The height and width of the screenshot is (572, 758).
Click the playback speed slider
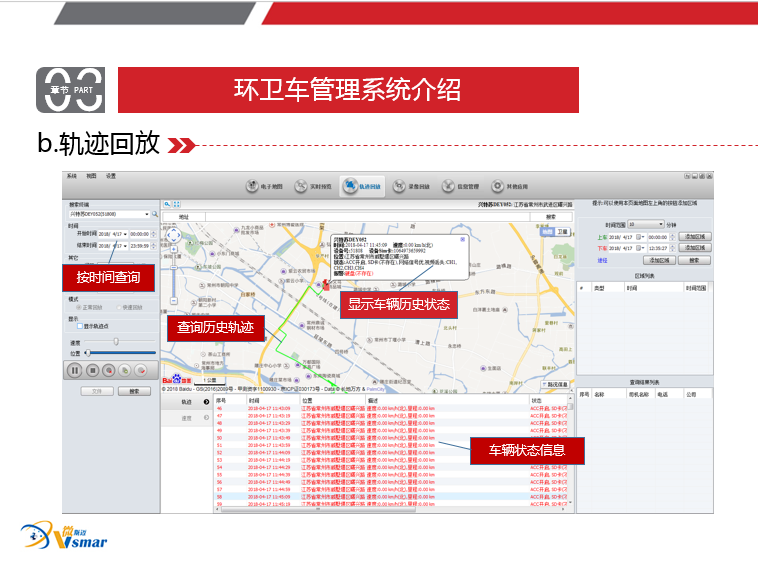(x=116, y=341)
